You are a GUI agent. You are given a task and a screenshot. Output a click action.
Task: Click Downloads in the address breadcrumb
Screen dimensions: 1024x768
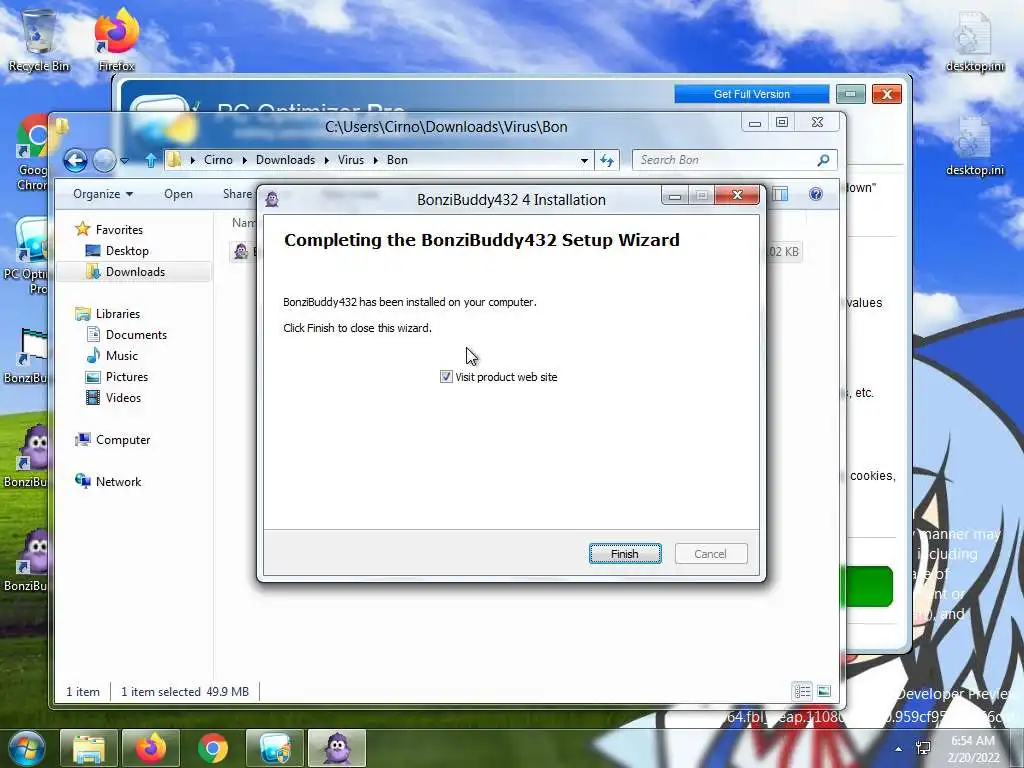click(285, 160)
